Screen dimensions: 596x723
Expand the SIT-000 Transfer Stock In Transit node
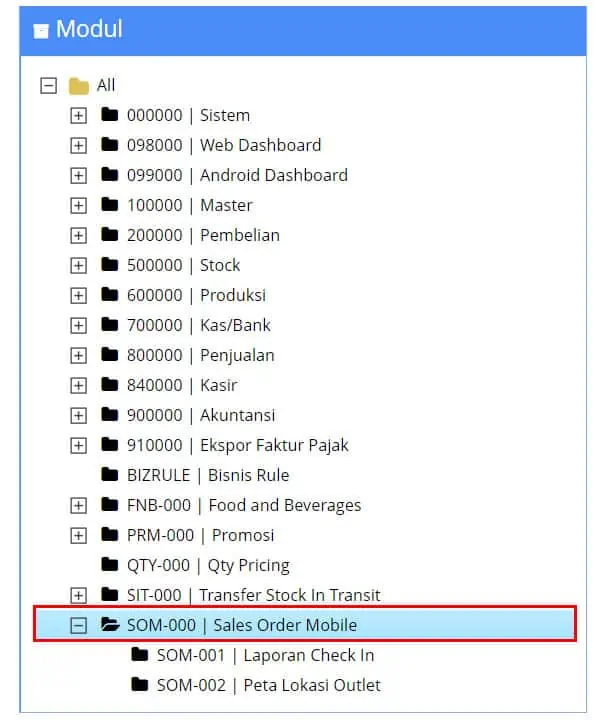(78, 596)
